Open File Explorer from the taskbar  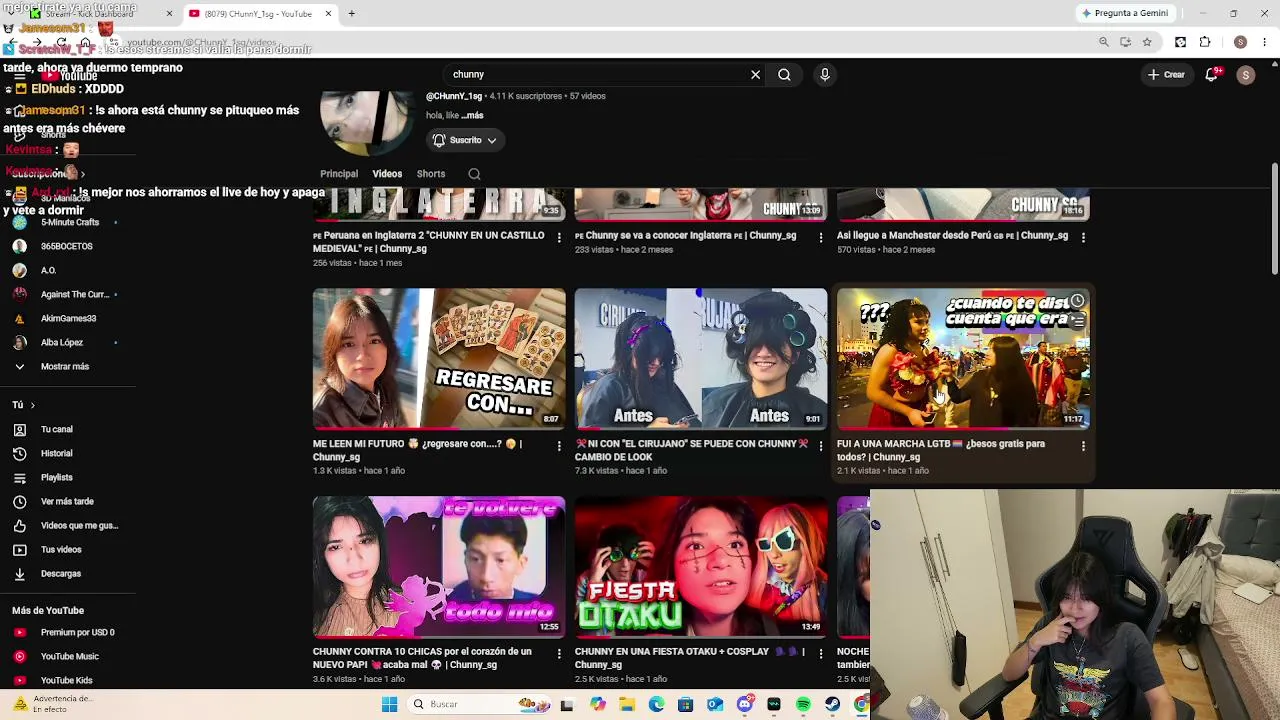pos(627,704)
